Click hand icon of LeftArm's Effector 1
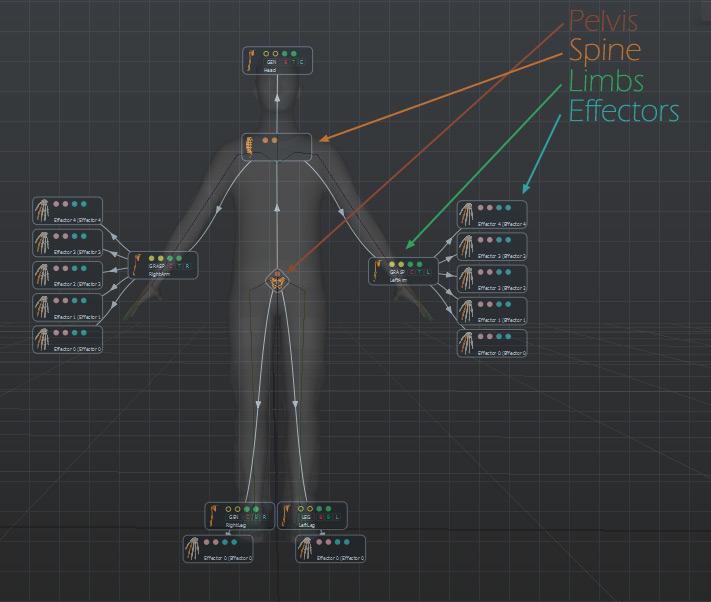 coord(466,311)
